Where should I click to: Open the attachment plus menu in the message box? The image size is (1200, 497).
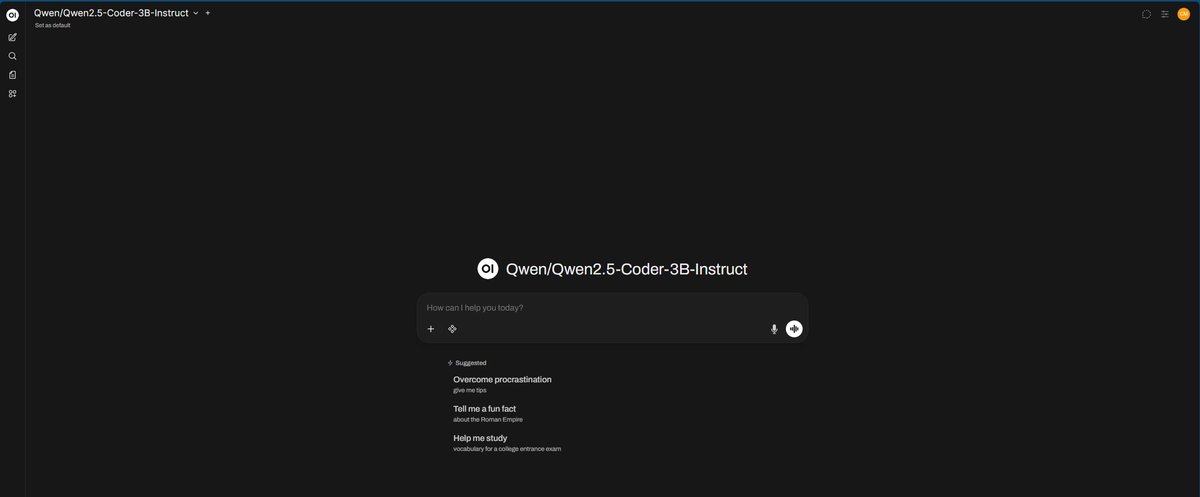coord(431,329)
